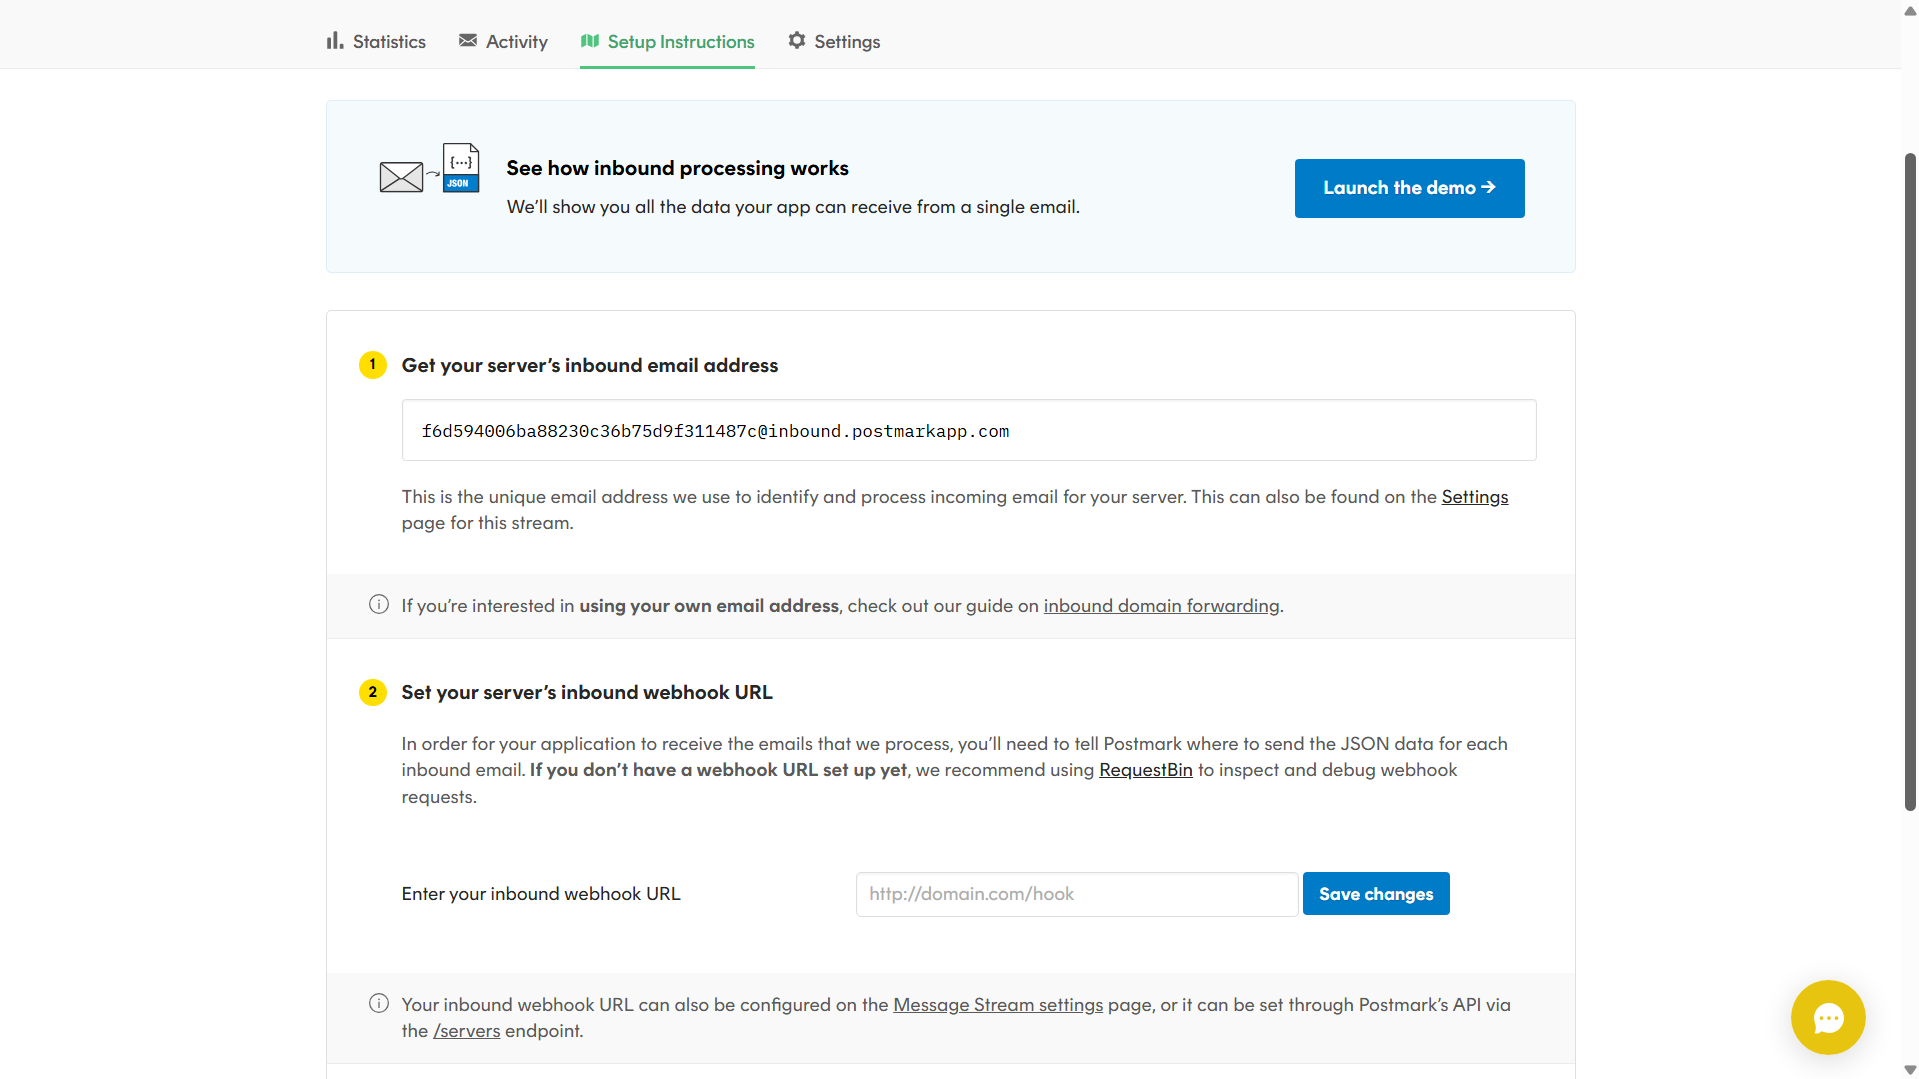Click the yellow step 2 badge

tap(373, 692)
